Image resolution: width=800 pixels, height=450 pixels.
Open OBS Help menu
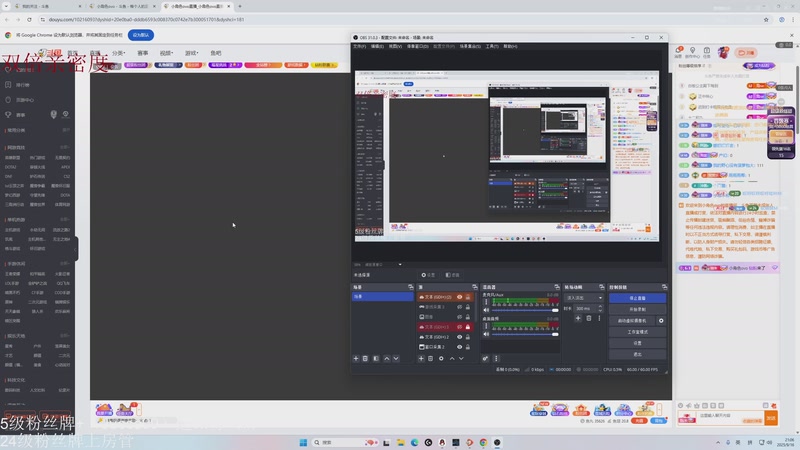[510, 46]
